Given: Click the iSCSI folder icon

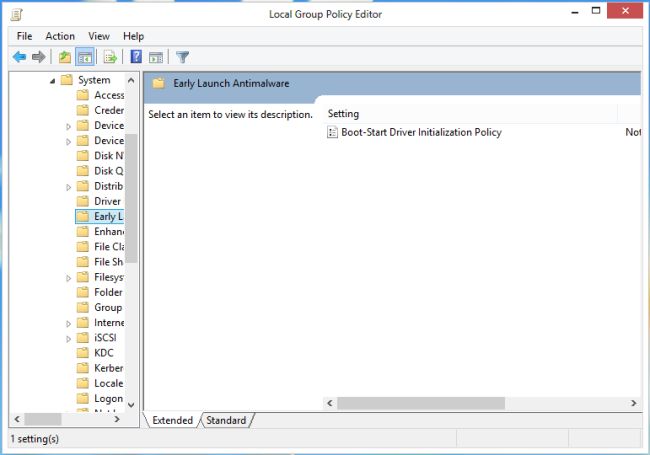Looking at the screenshot, I should (83, 338).
